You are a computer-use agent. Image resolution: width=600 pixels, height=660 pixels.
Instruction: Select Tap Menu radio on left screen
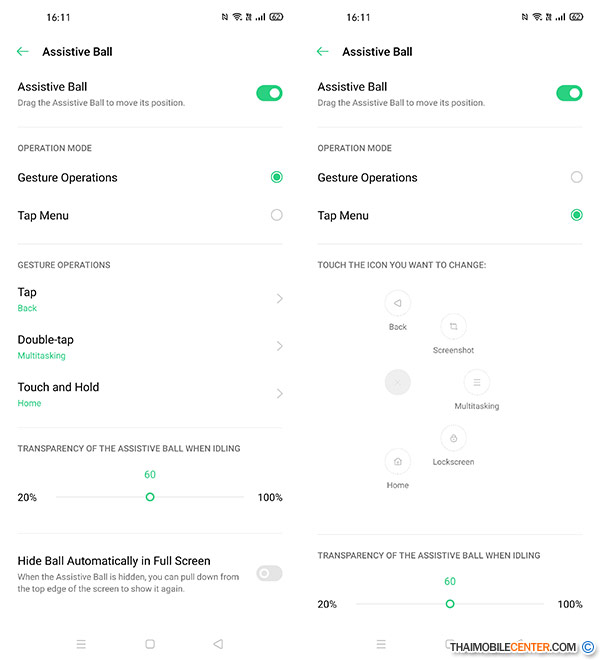tap(277, 215)
